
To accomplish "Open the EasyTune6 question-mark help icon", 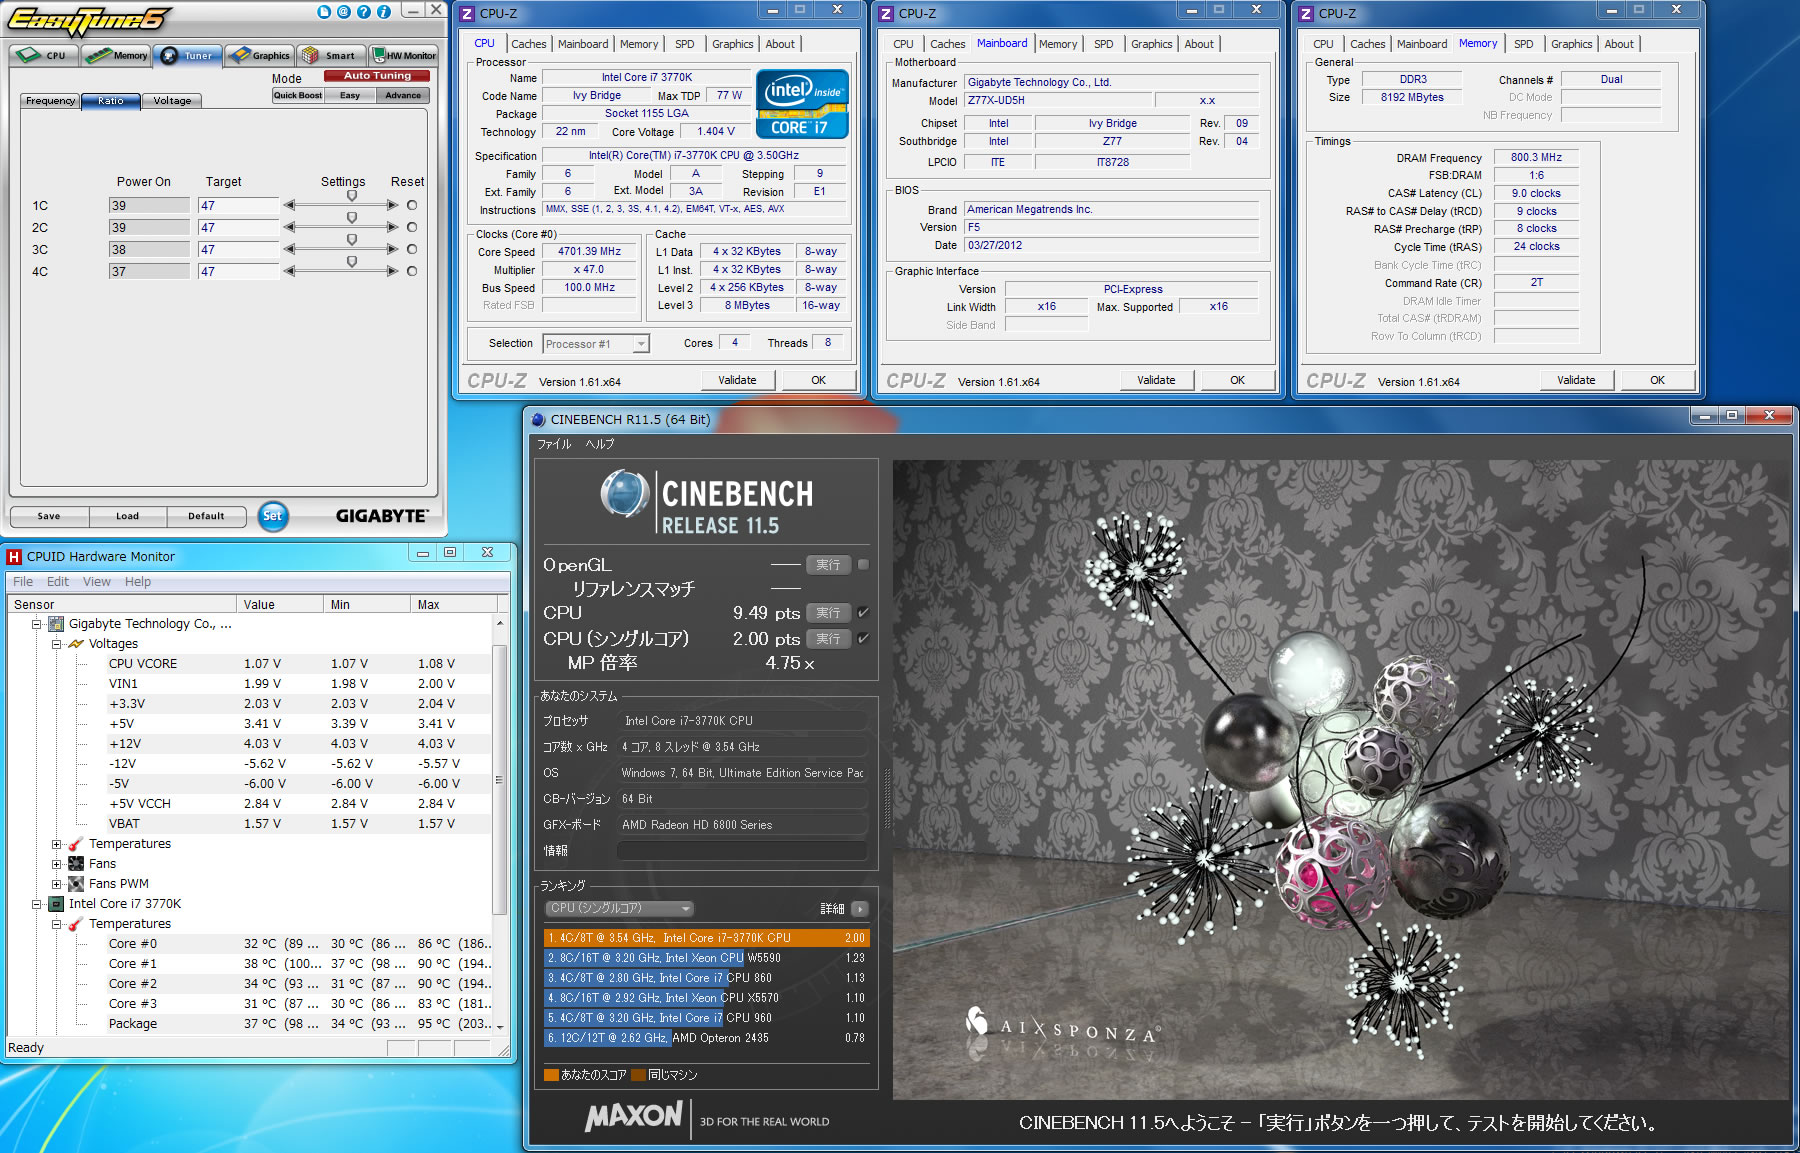I will pyautogui.click(x=363, y=12).
